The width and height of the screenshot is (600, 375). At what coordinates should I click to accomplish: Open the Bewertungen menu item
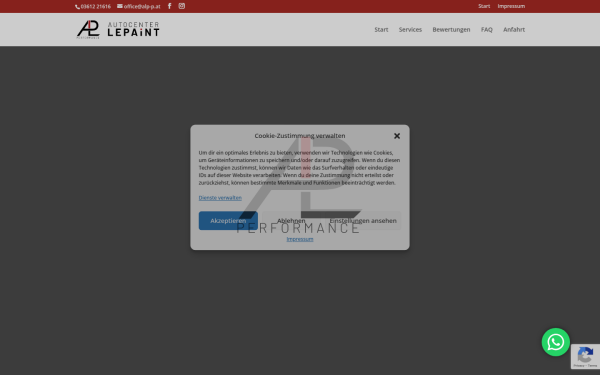click(x=451, y=29)
